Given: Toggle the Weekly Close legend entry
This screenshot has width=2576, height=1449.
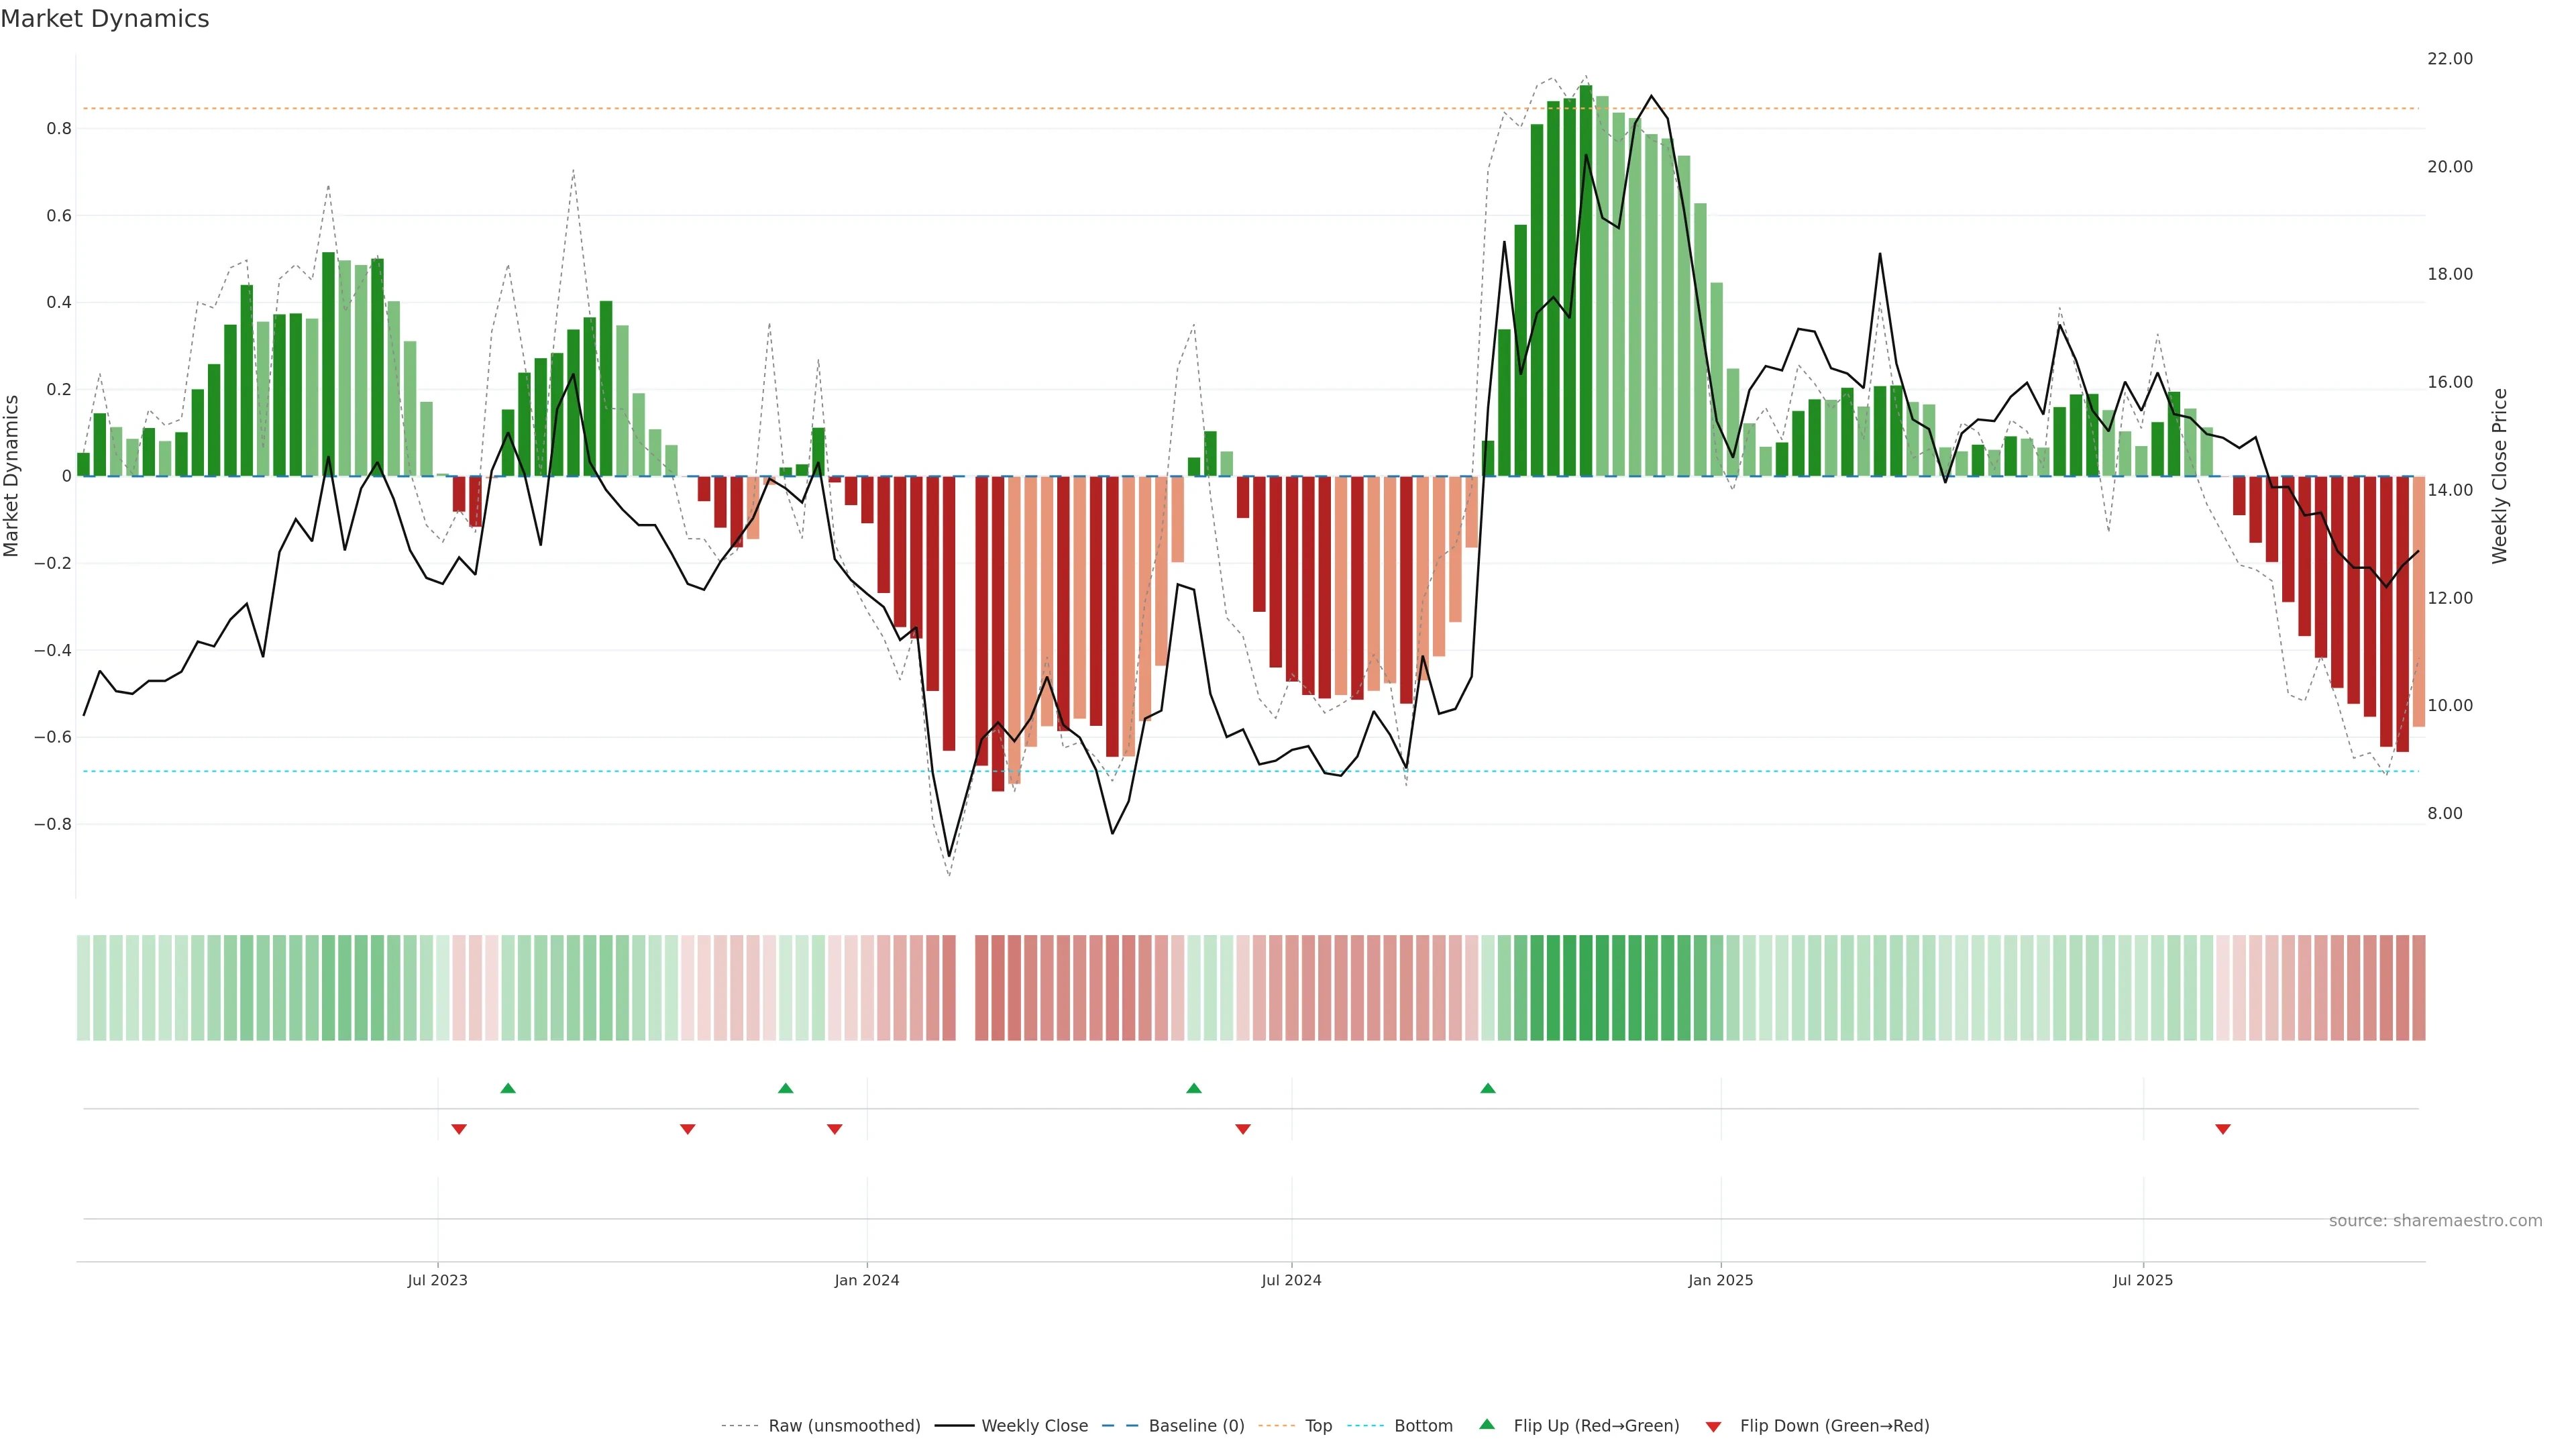Looking at the screenshot, I should point(1034,1425).
